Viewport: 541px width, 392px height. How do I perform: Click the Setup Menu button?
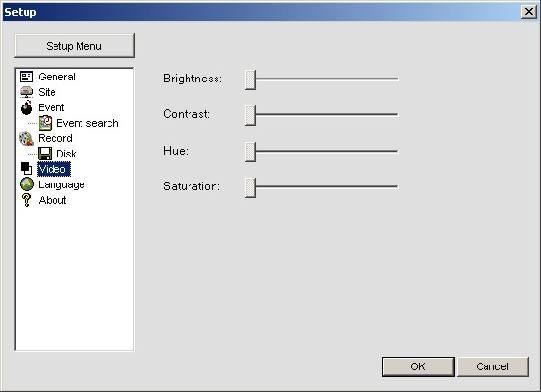pos(75,46)
